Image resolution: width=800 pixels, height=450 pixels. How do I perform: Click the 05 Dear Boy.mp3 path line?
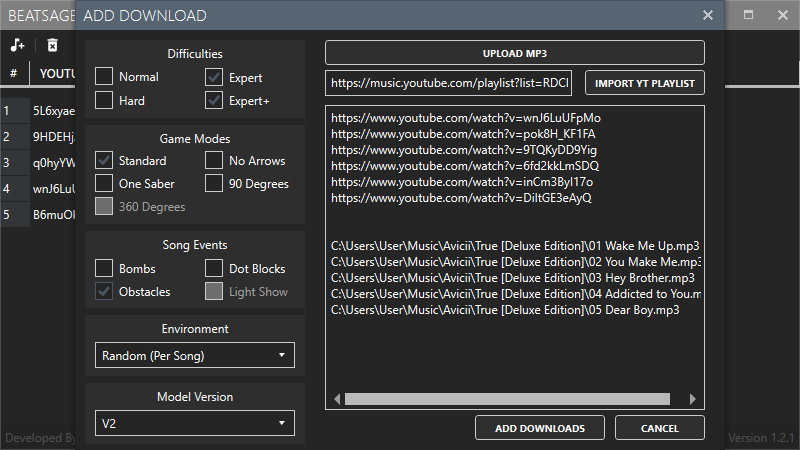coord(505,310)
